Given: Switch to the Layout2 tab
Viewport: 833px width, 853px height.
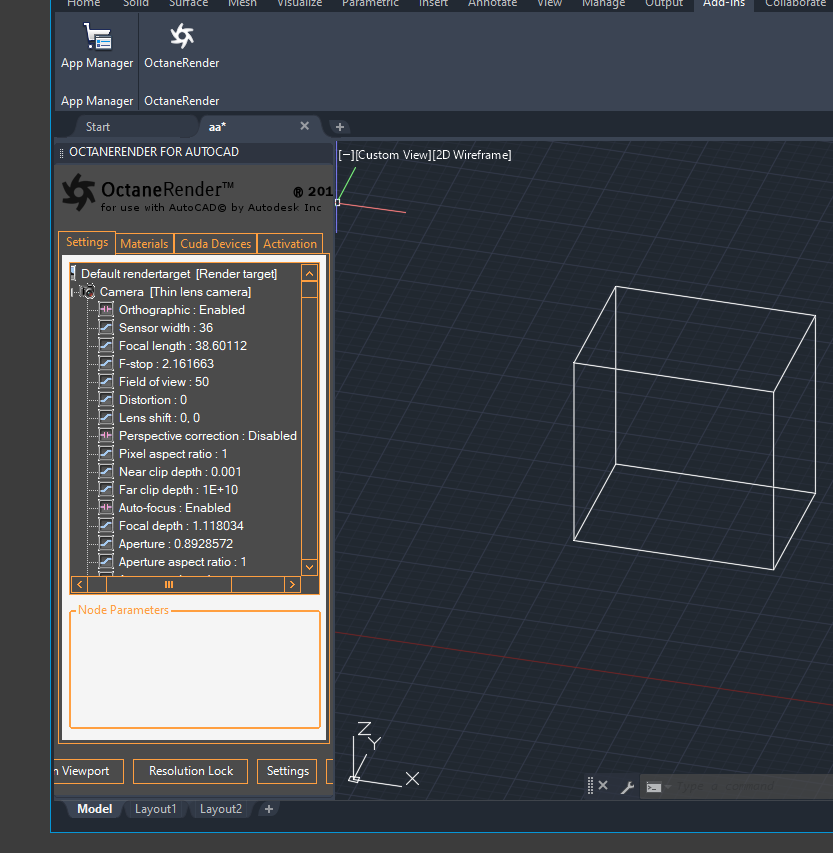Looking at the screenshot, I should 221,809.
